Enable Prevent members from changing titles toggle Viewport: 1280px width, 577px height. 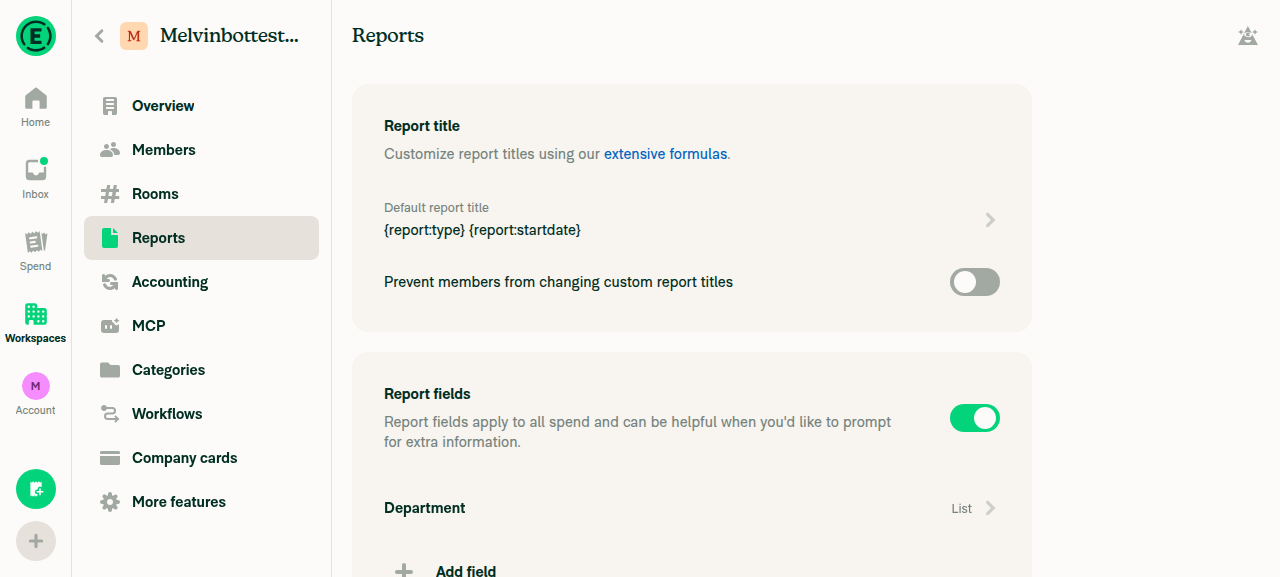tap(975, 282)
